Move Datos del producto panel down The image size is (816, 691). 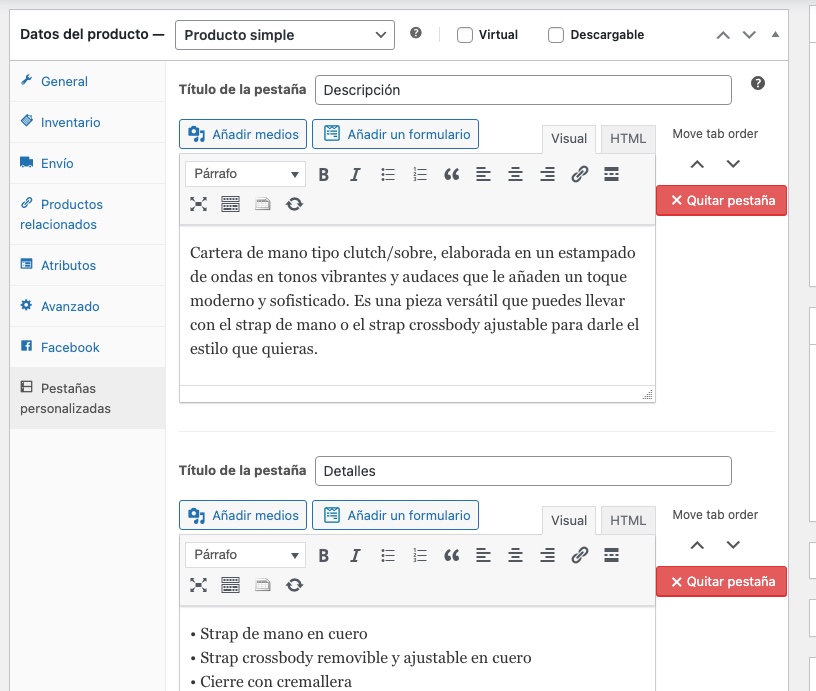pos(749,35)
